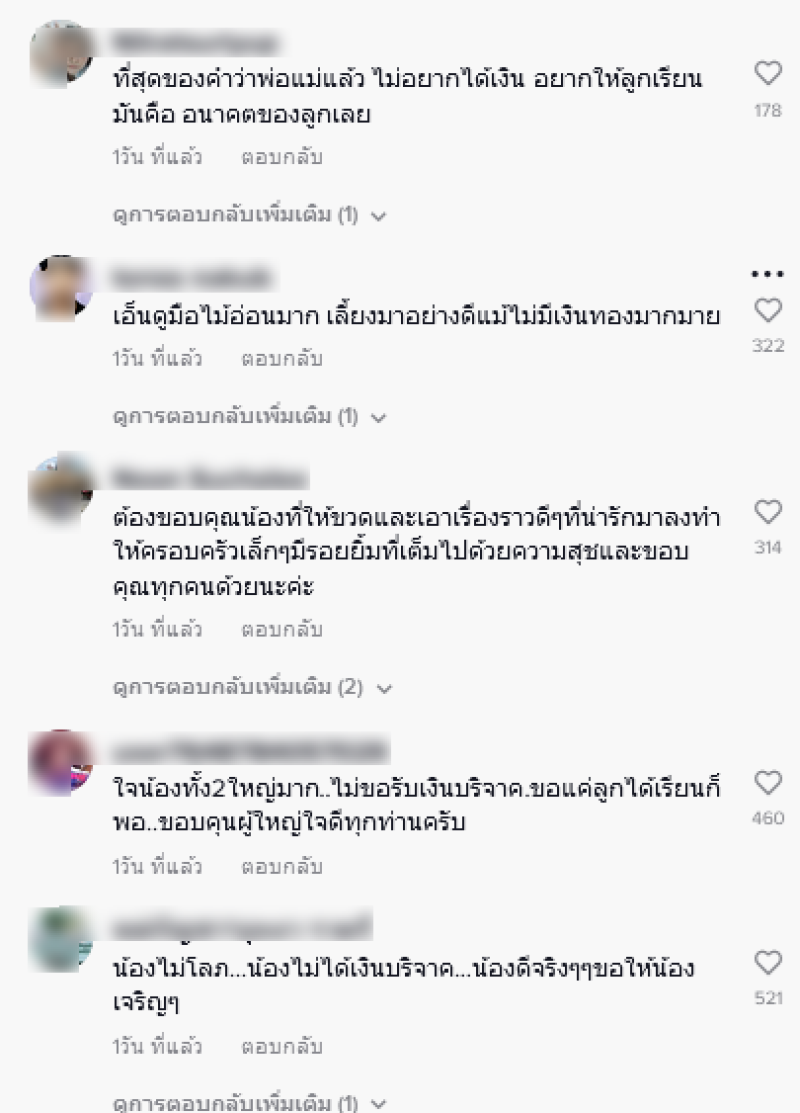Like the comment with 314 likes

coord(767,512)
